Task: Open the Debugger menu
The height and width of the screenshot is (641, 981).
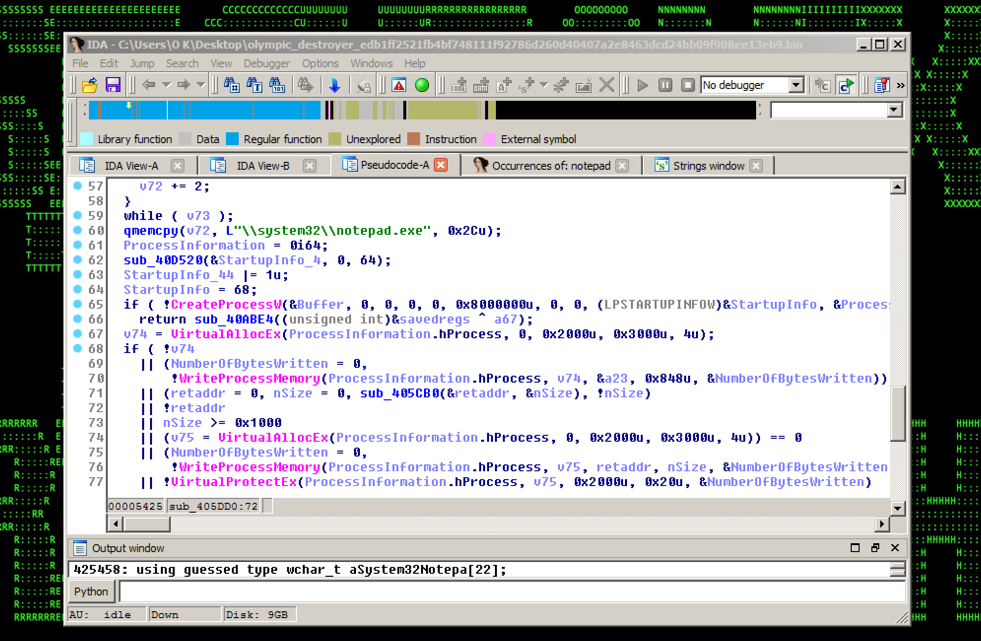Action: (x=266, y=63)
